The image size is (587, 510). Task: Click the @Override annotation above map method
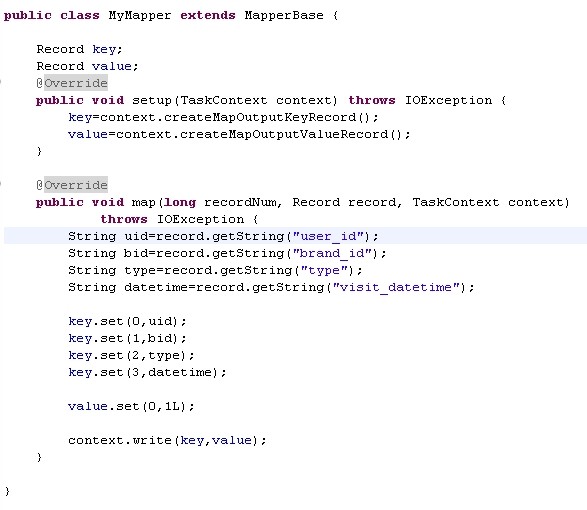point(72,185)
